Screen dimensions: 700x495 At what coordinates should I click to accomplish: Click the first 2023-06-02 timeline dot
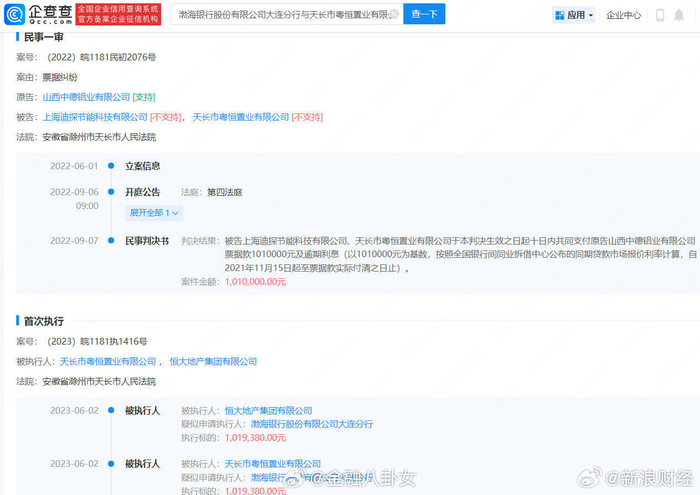point(111,410)
